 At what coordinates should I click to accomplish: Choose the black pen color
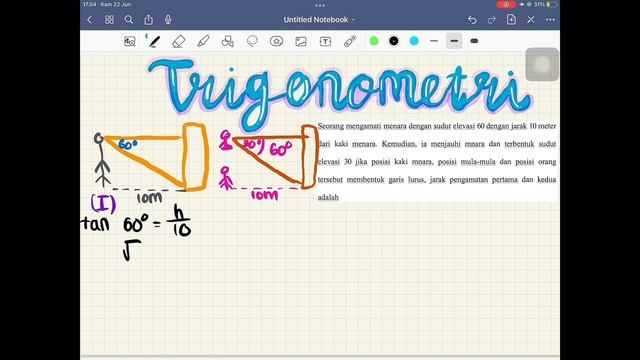[394, 41]
